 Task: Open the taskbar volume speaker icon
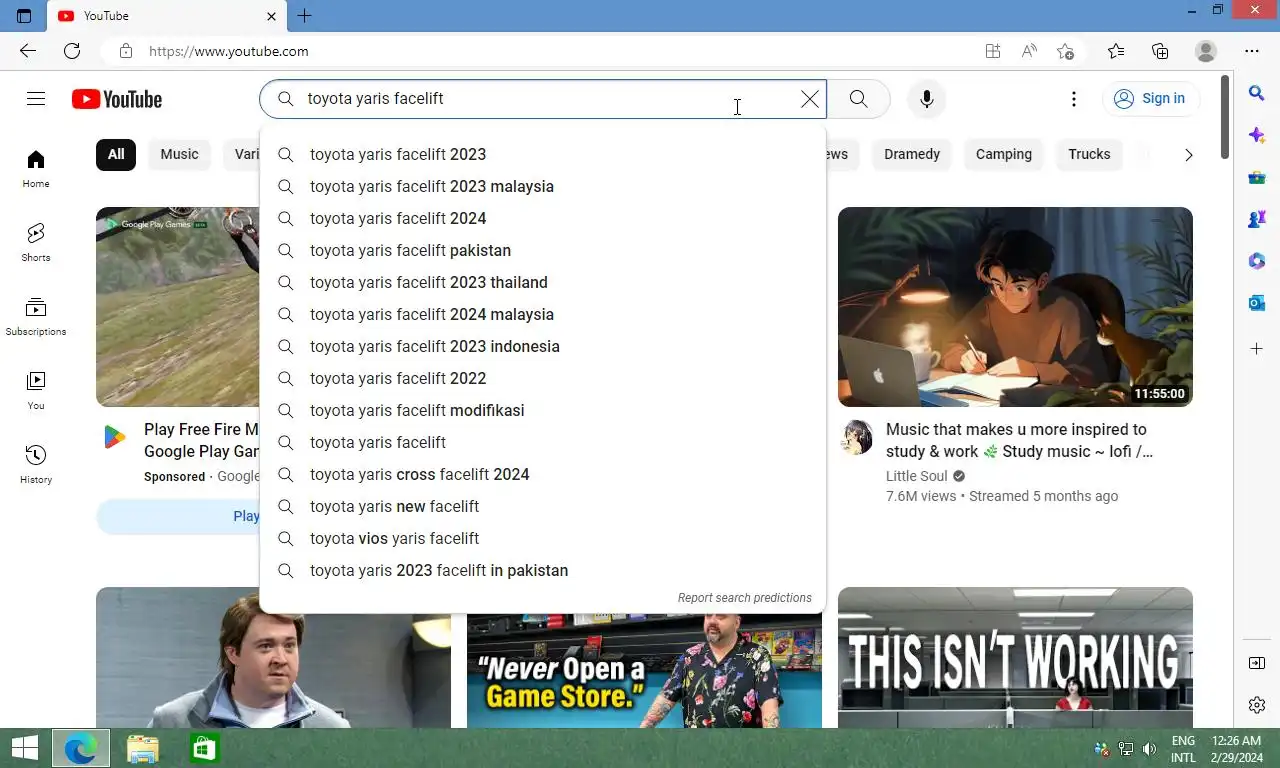1150,749
